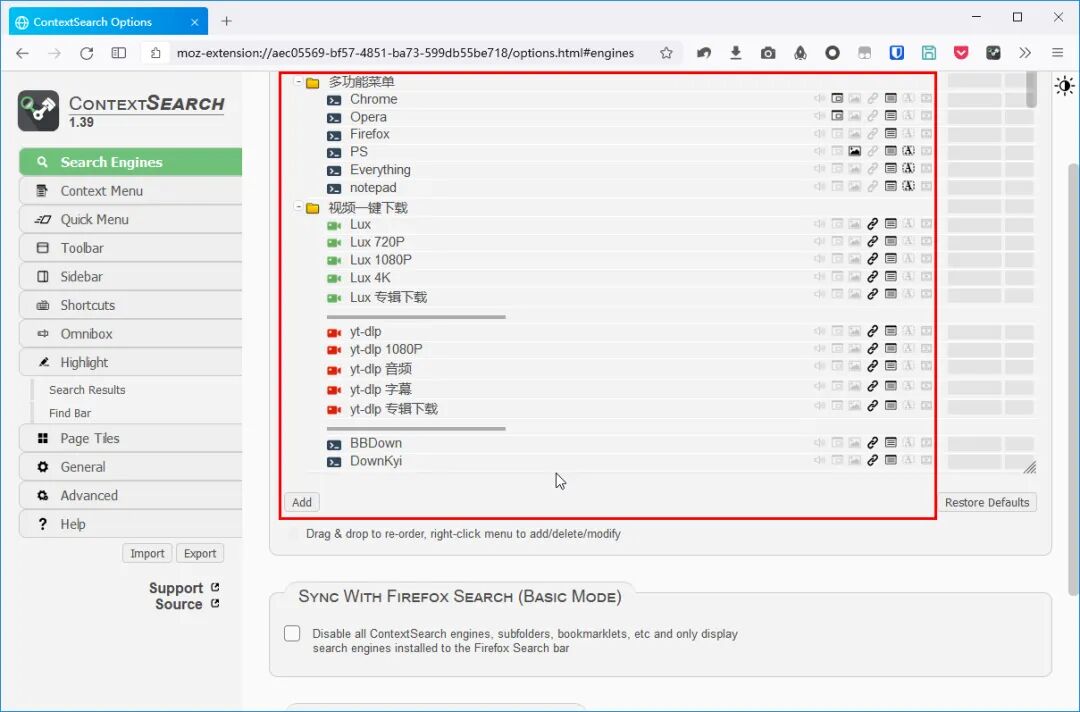Screen dimensions: 1080x712
Task: Click the terminal icon beside BBDown
Action: 334,444
